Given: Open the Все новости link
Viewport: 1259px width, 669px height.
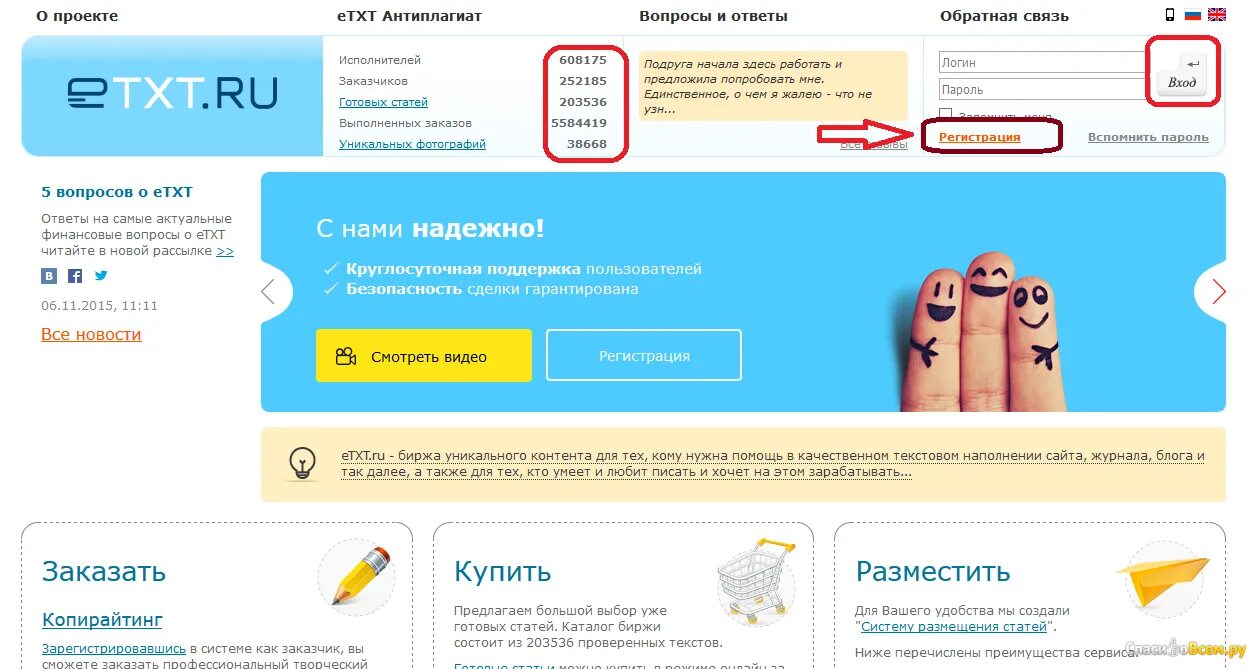Looking at the screenshot, I should (91, 334).
